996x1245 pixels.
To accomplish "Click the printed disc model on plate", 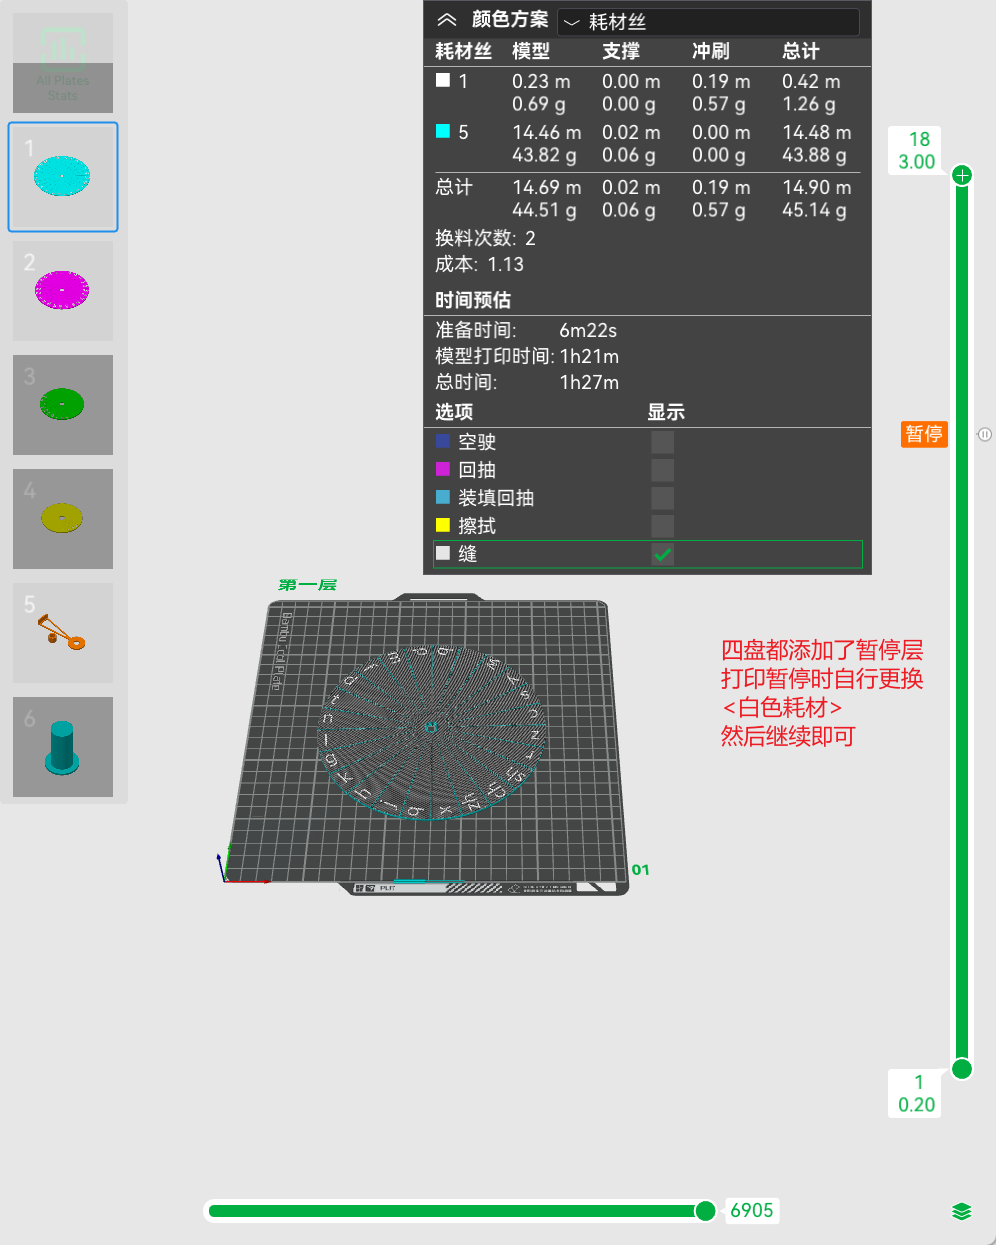I will 432,732.
